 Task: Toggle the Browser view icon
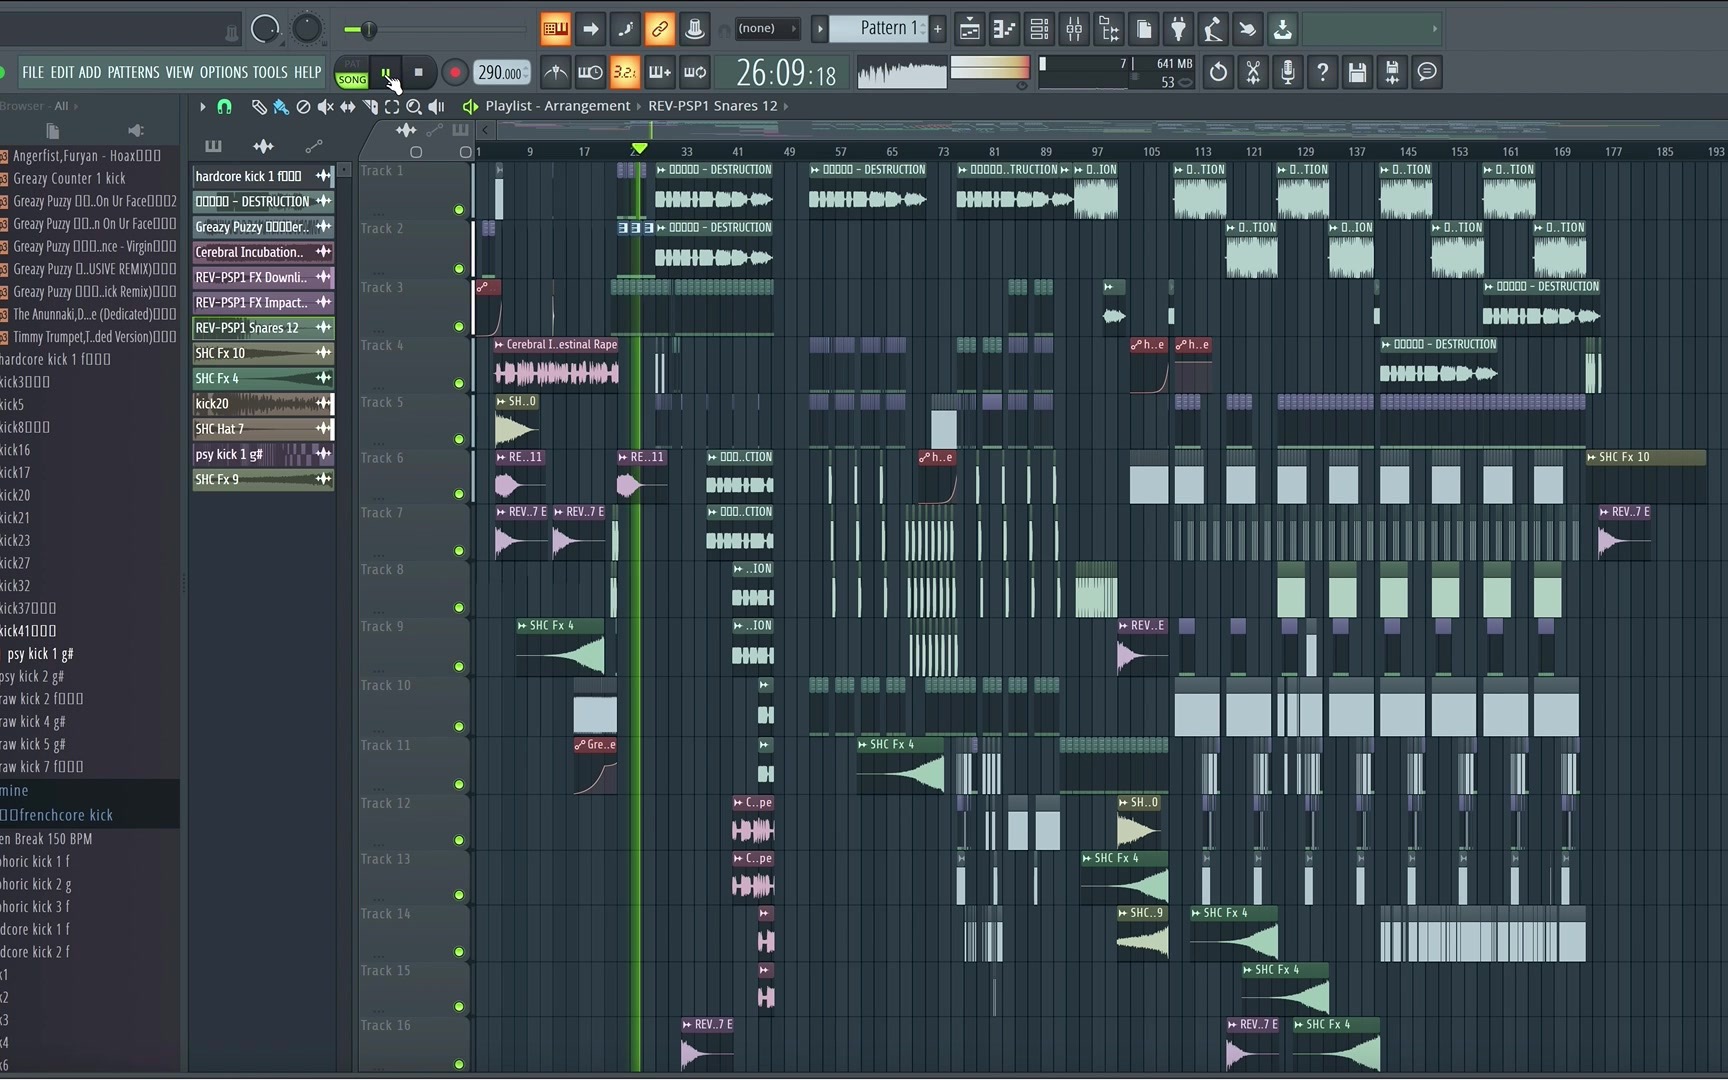point(1109,30)
